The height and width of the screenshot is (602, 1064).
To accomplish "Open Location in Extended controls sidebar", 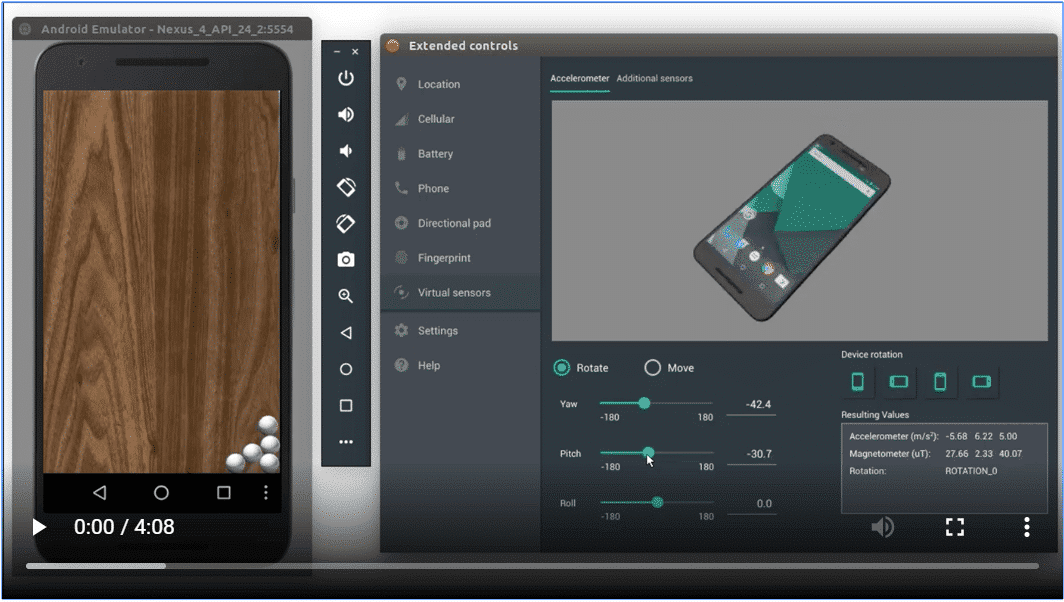I will (438, 84).
